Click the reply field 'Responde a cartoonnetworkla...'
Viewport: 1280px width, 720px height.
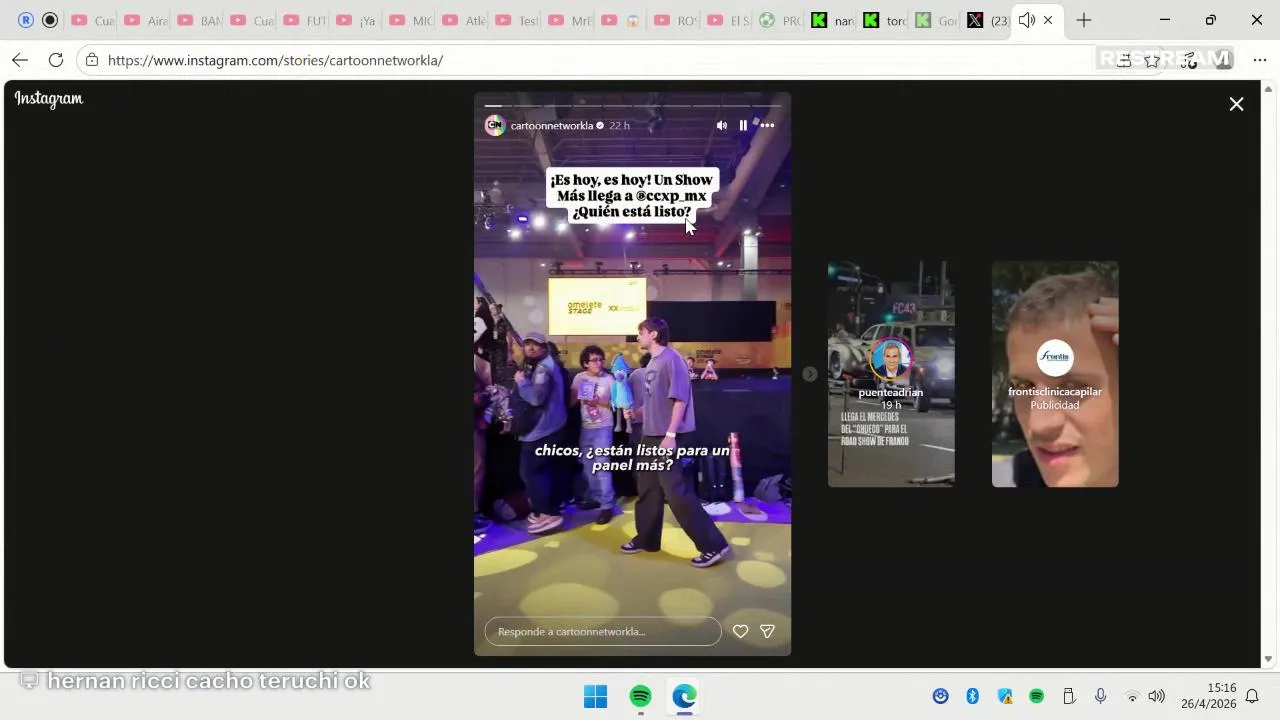[x=603, y=631]
